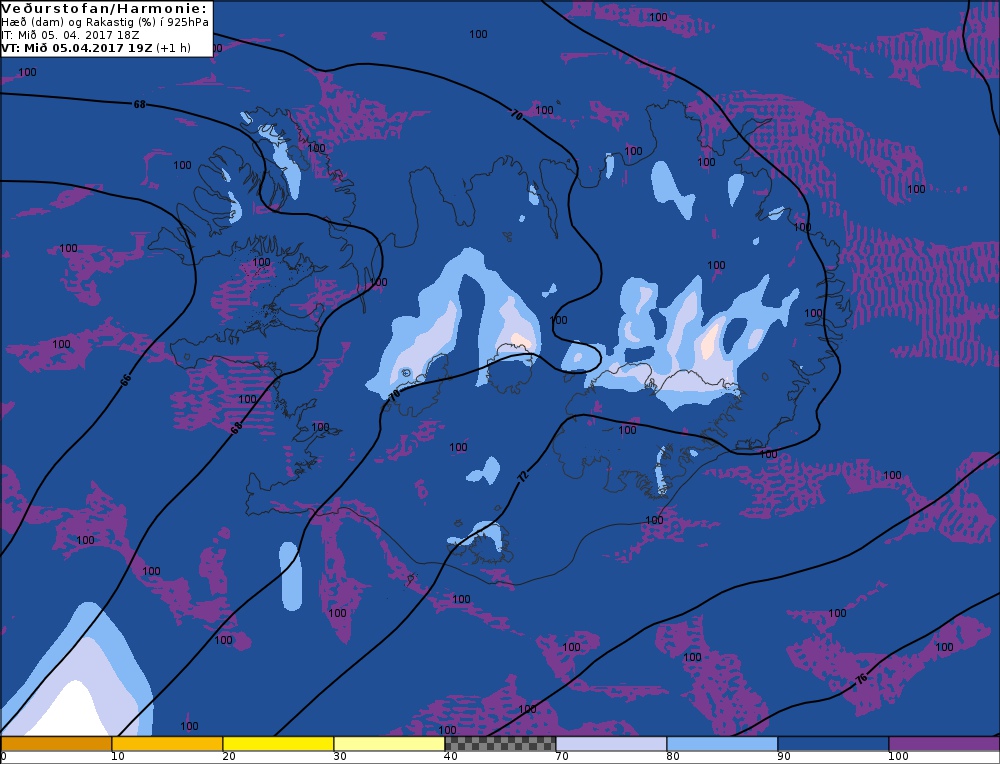Click the lavender 70–80 legend swatch

611,744
